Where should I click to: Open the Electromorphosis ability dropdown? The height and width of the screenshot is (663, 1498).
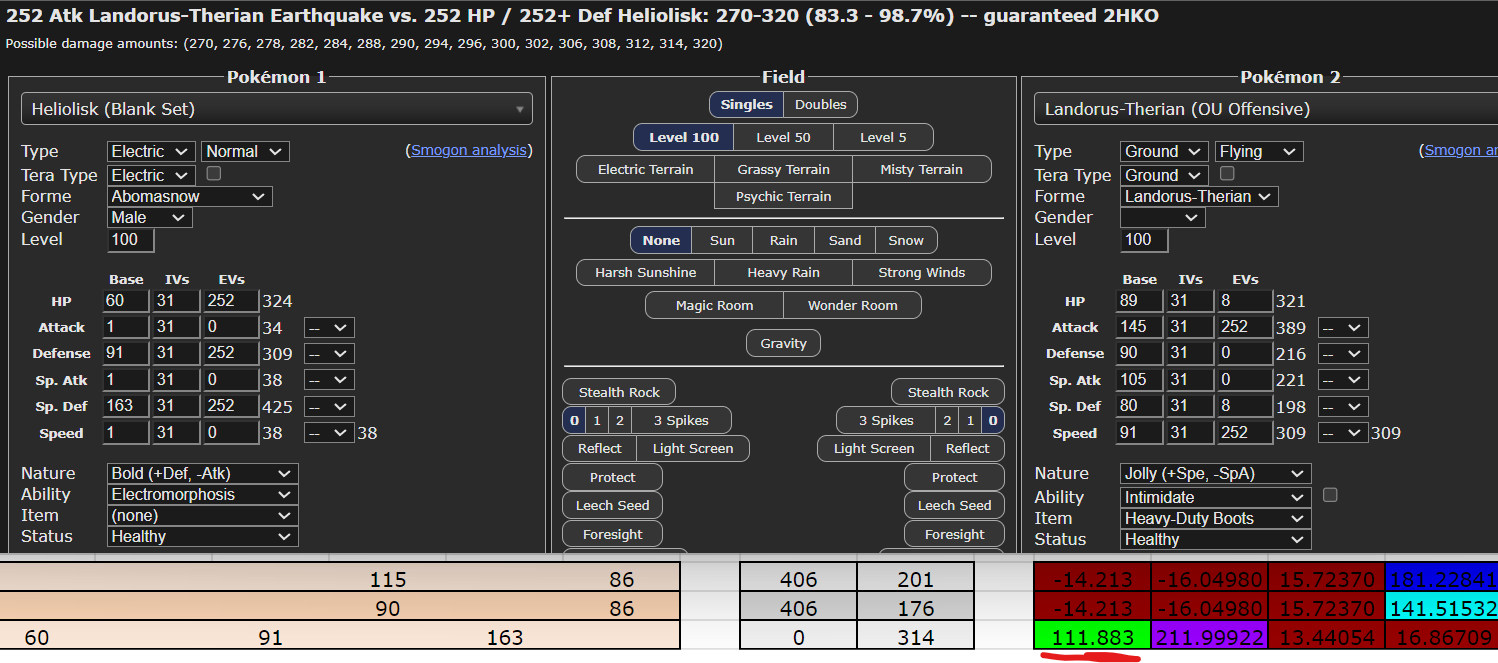203,494
